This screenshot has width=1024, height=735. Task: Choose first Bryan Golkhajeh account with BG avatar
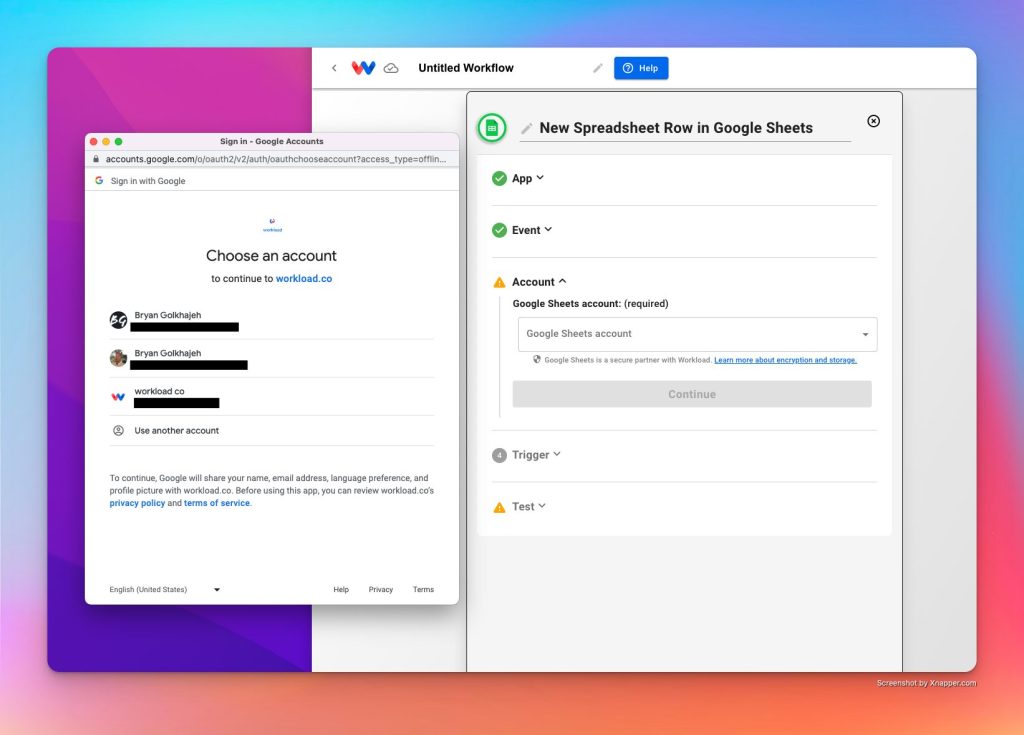[x=272, y=321]
